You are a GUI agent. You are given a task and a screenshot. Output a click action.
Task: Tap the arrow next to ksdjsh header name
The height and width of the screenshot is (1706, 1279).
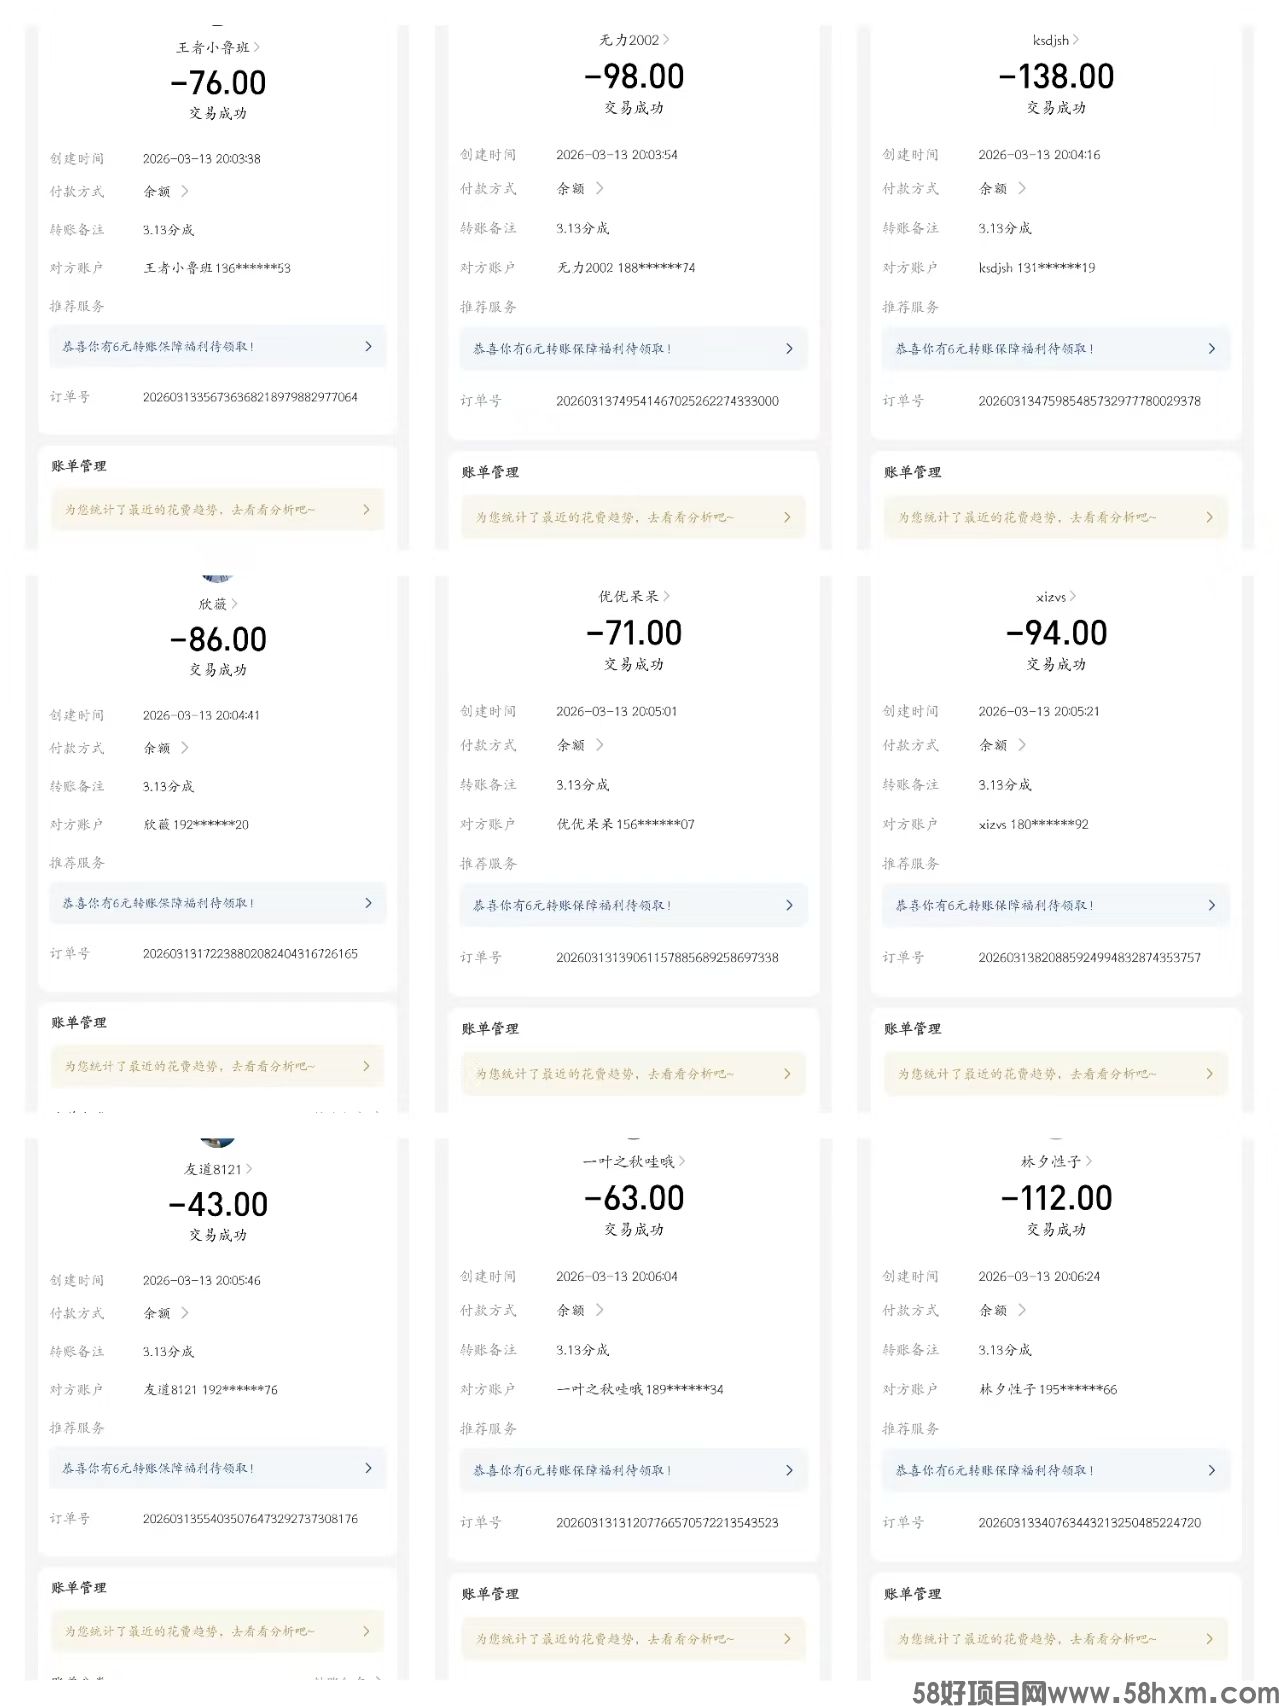1075,40
